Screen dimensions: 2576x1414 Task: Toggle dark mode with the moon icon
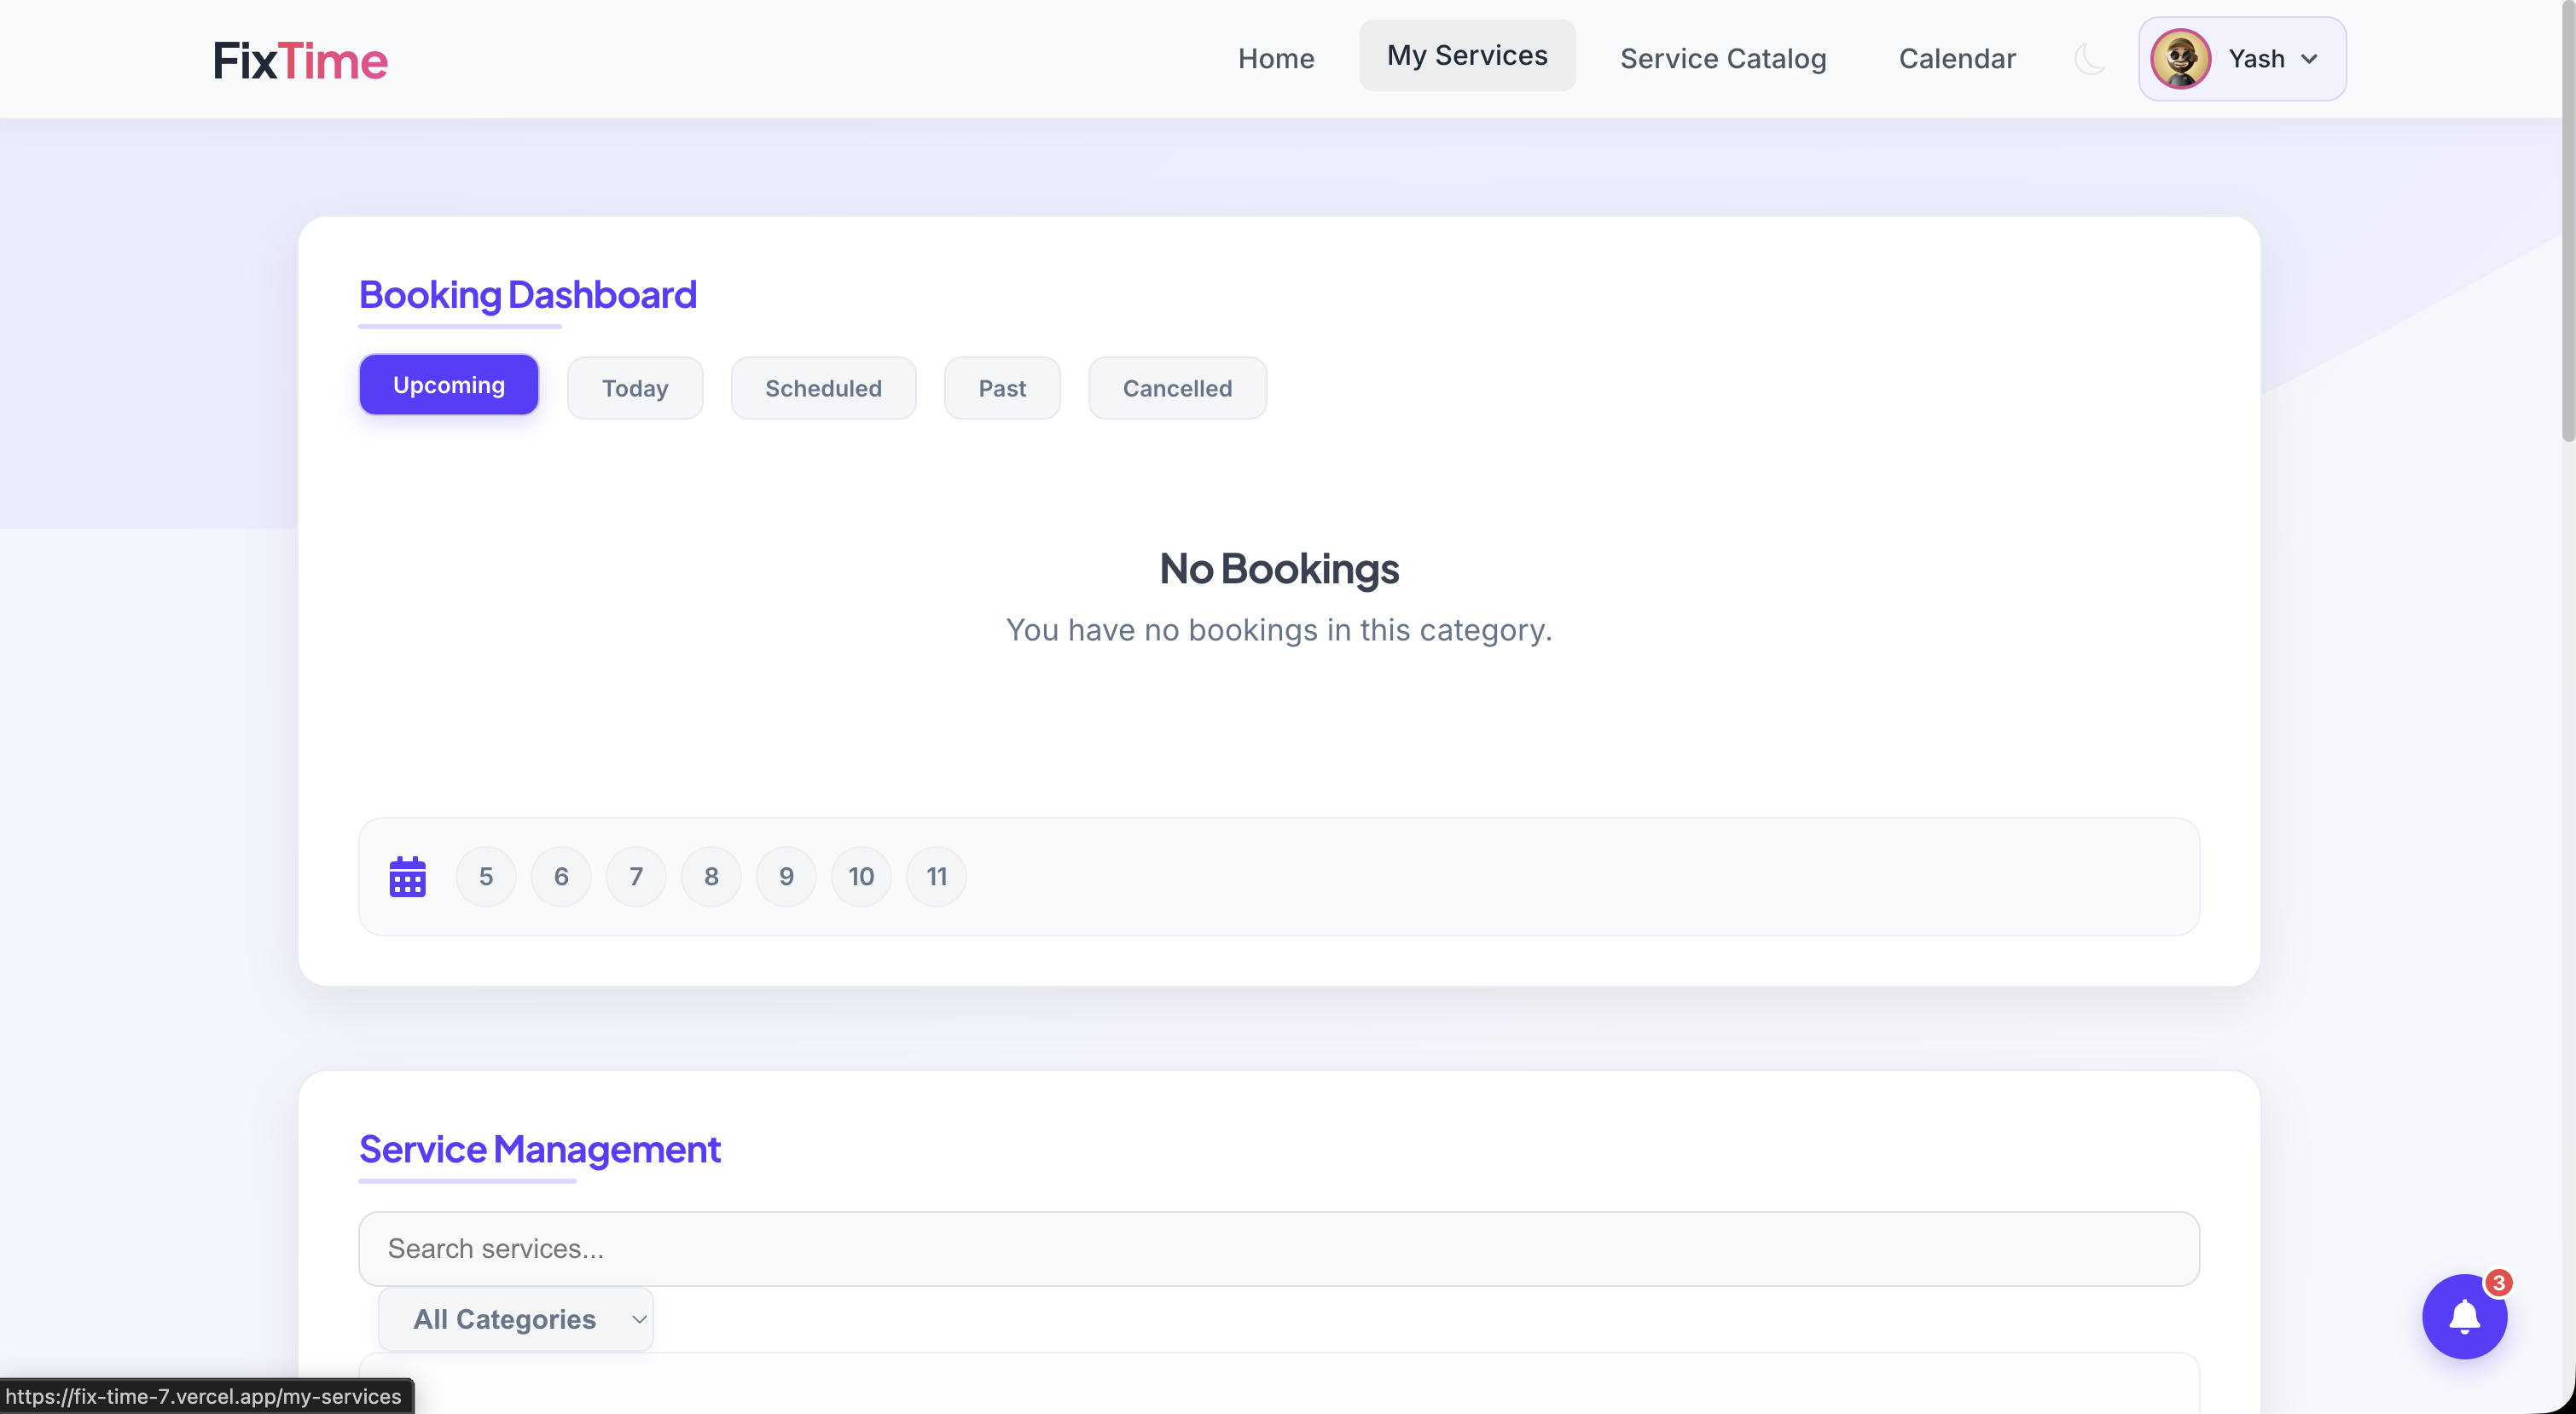(2089, 58)
